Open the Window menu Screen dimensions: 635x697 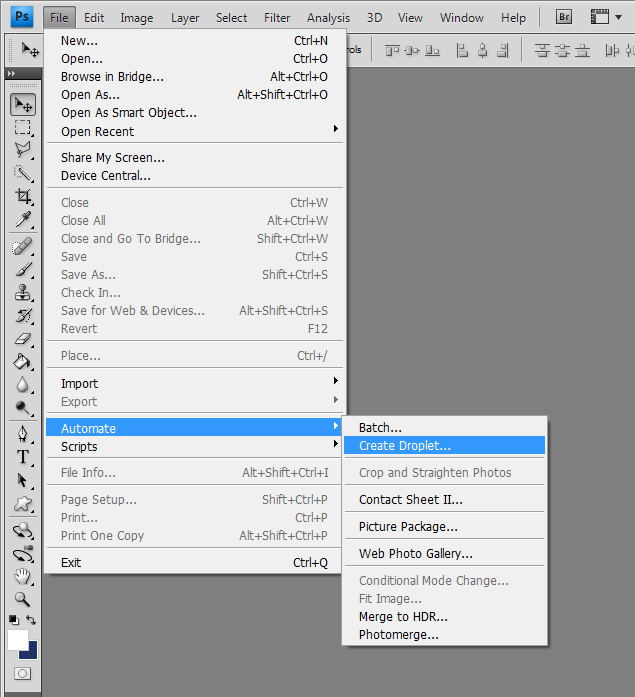point(462,18)
